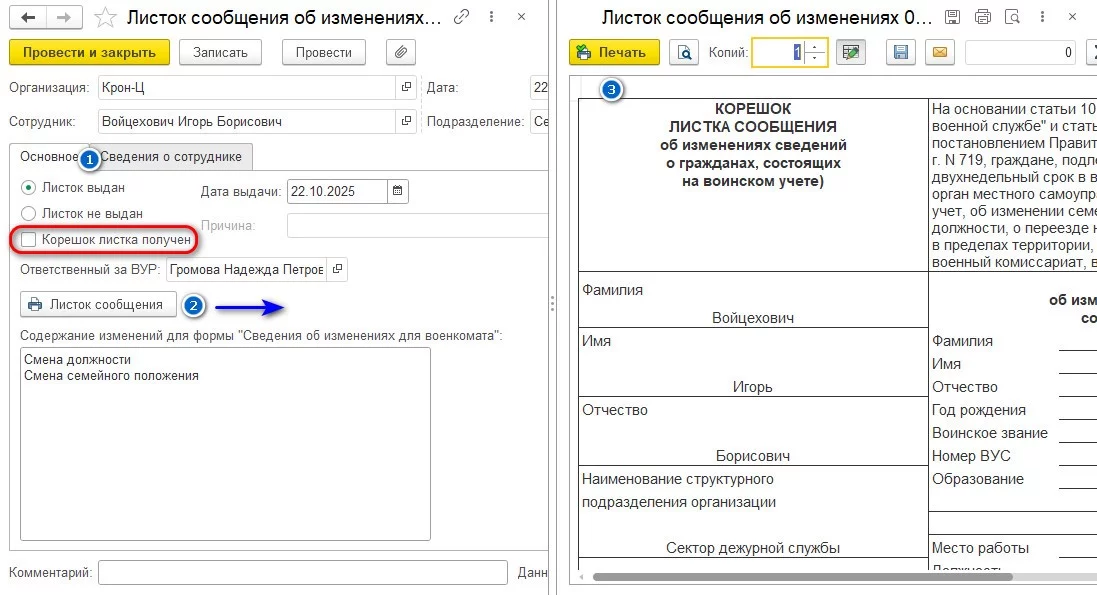Copy link icon in left window title
Screen dimensions: 1097x595
pyautogui.click(x=461, y=17)
